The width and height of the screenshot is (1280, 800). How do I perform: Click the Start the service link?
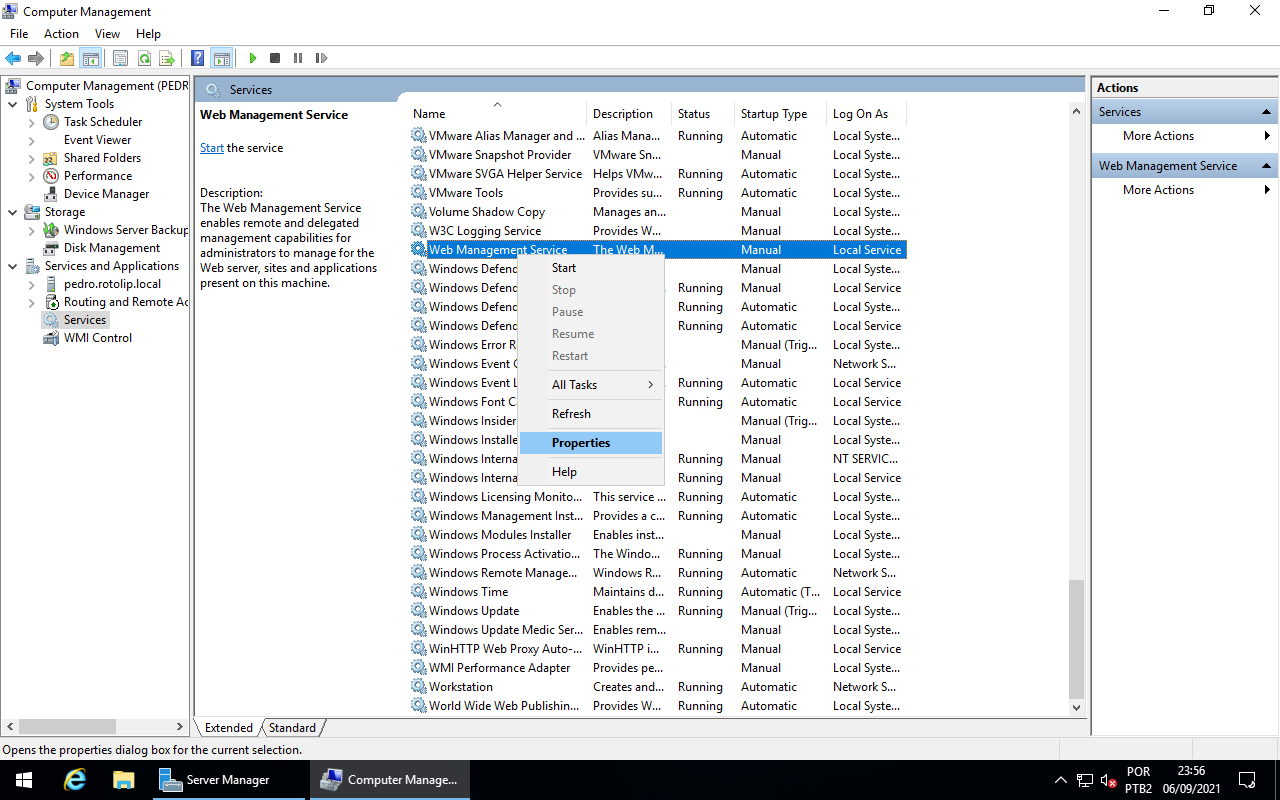(x=212, y=147)
